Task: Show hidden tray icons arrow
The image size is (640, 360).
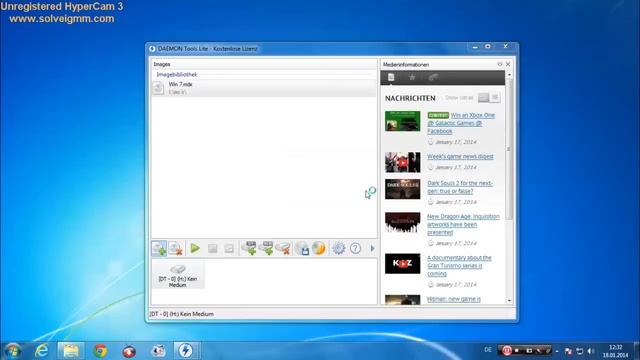Action: (557, 351)
